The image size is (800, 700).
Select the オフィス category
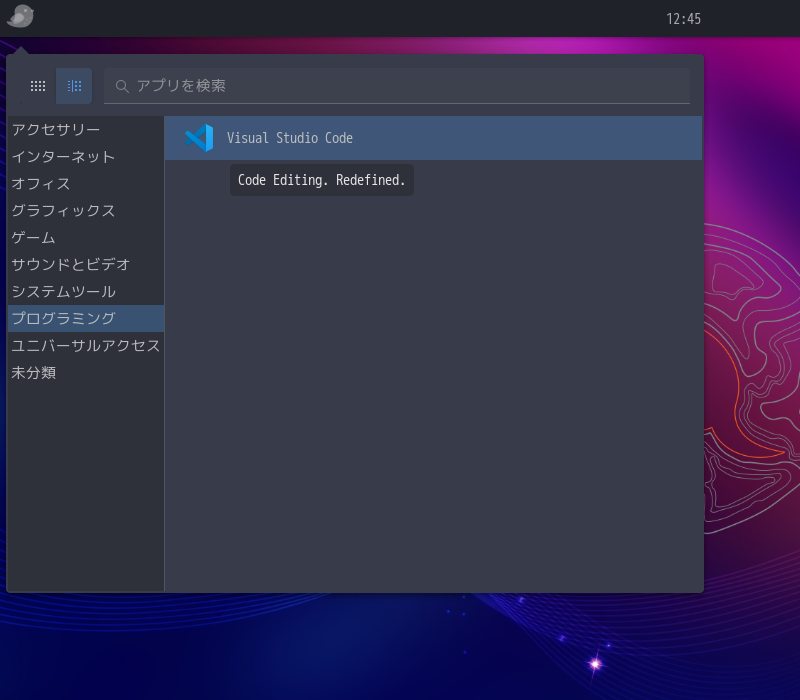86,184
